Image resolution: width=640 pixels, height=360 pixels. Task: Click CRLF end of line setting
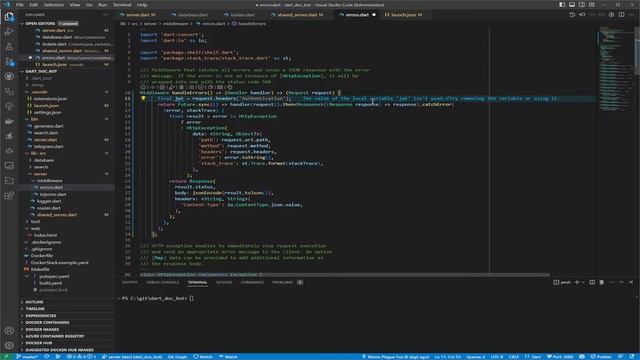click(x=513, y=357)
